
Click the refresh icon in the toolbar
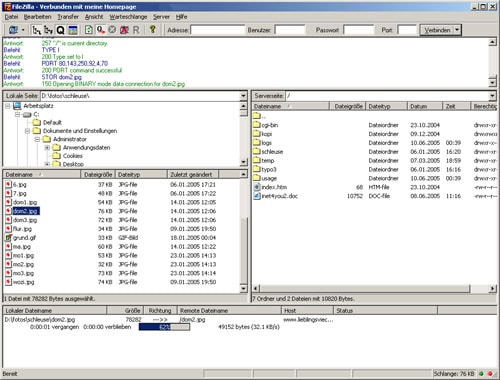tap(88, 30)
